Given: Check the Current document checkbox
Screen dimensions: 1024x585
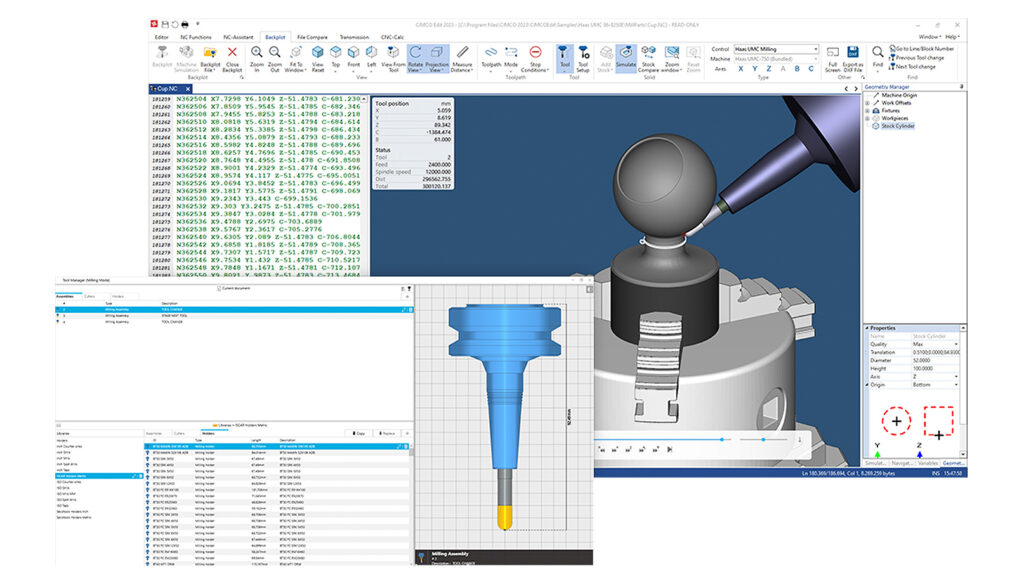Looking at the screenshot, I should (x=219, y=288).
